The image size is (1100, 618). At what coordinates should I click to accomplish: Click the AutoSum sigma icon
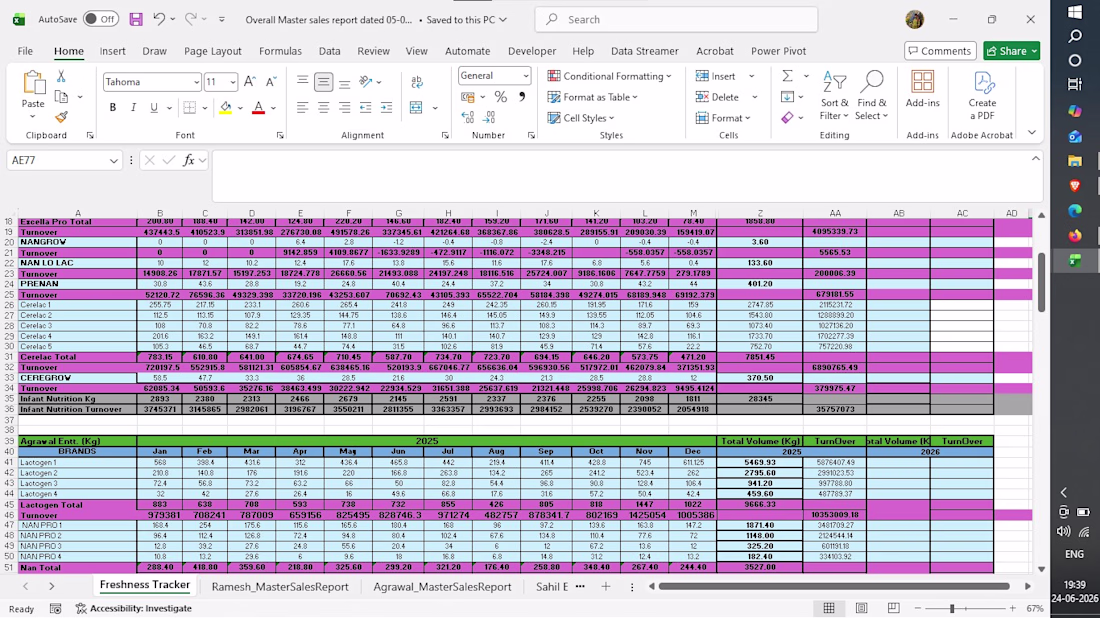[x=788, y=76]
